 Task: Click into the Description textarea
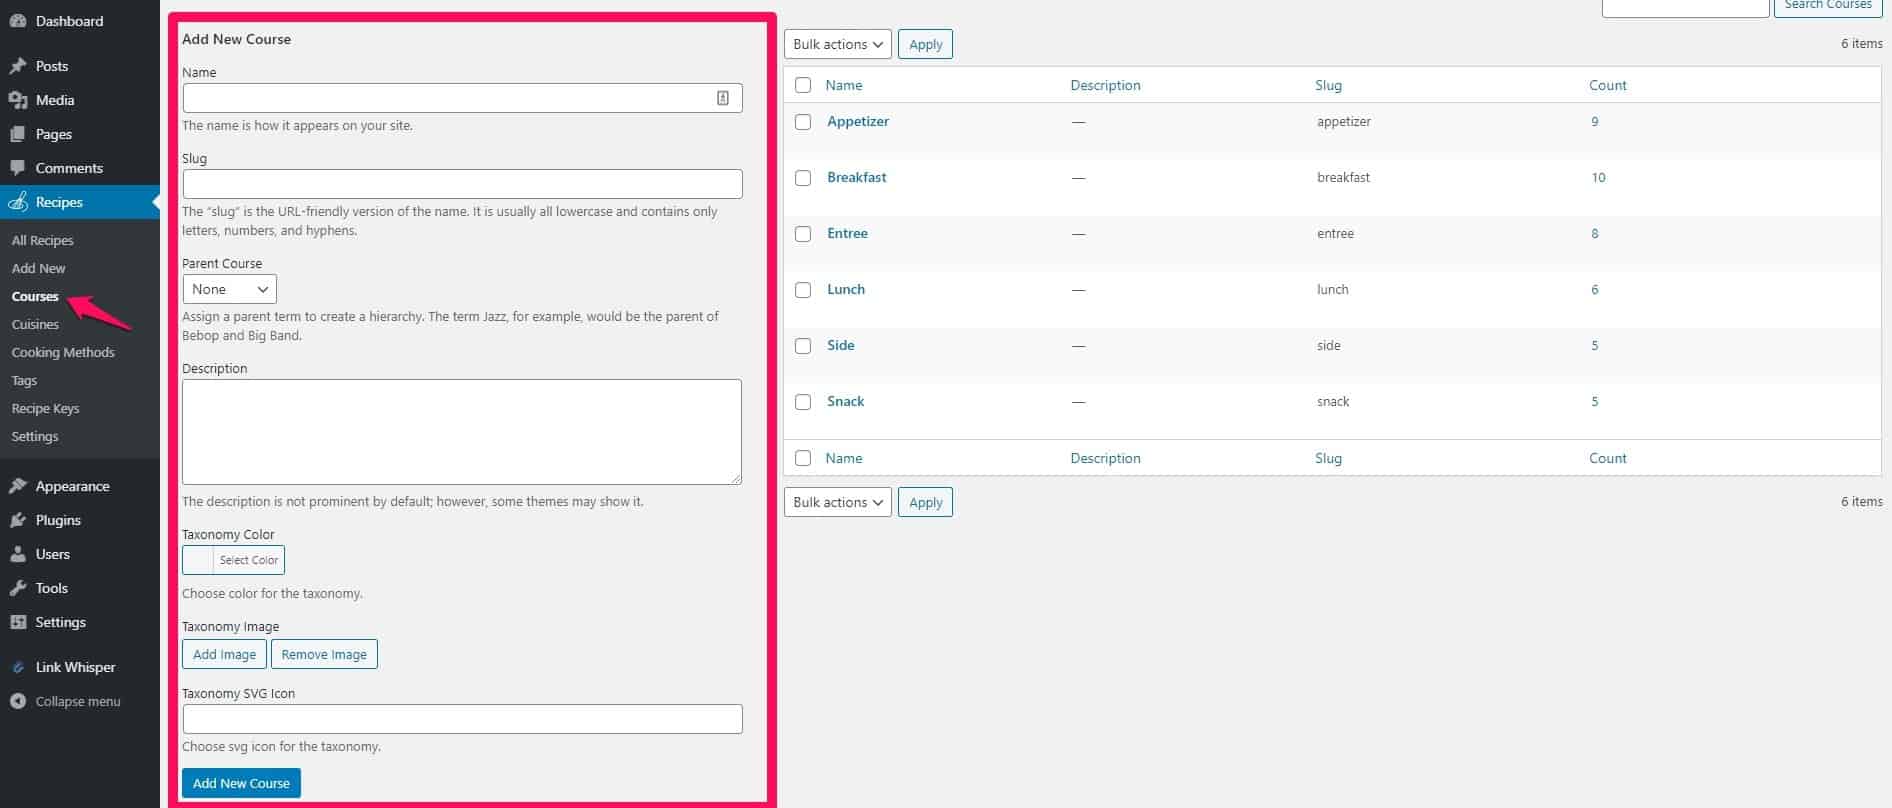462,432
